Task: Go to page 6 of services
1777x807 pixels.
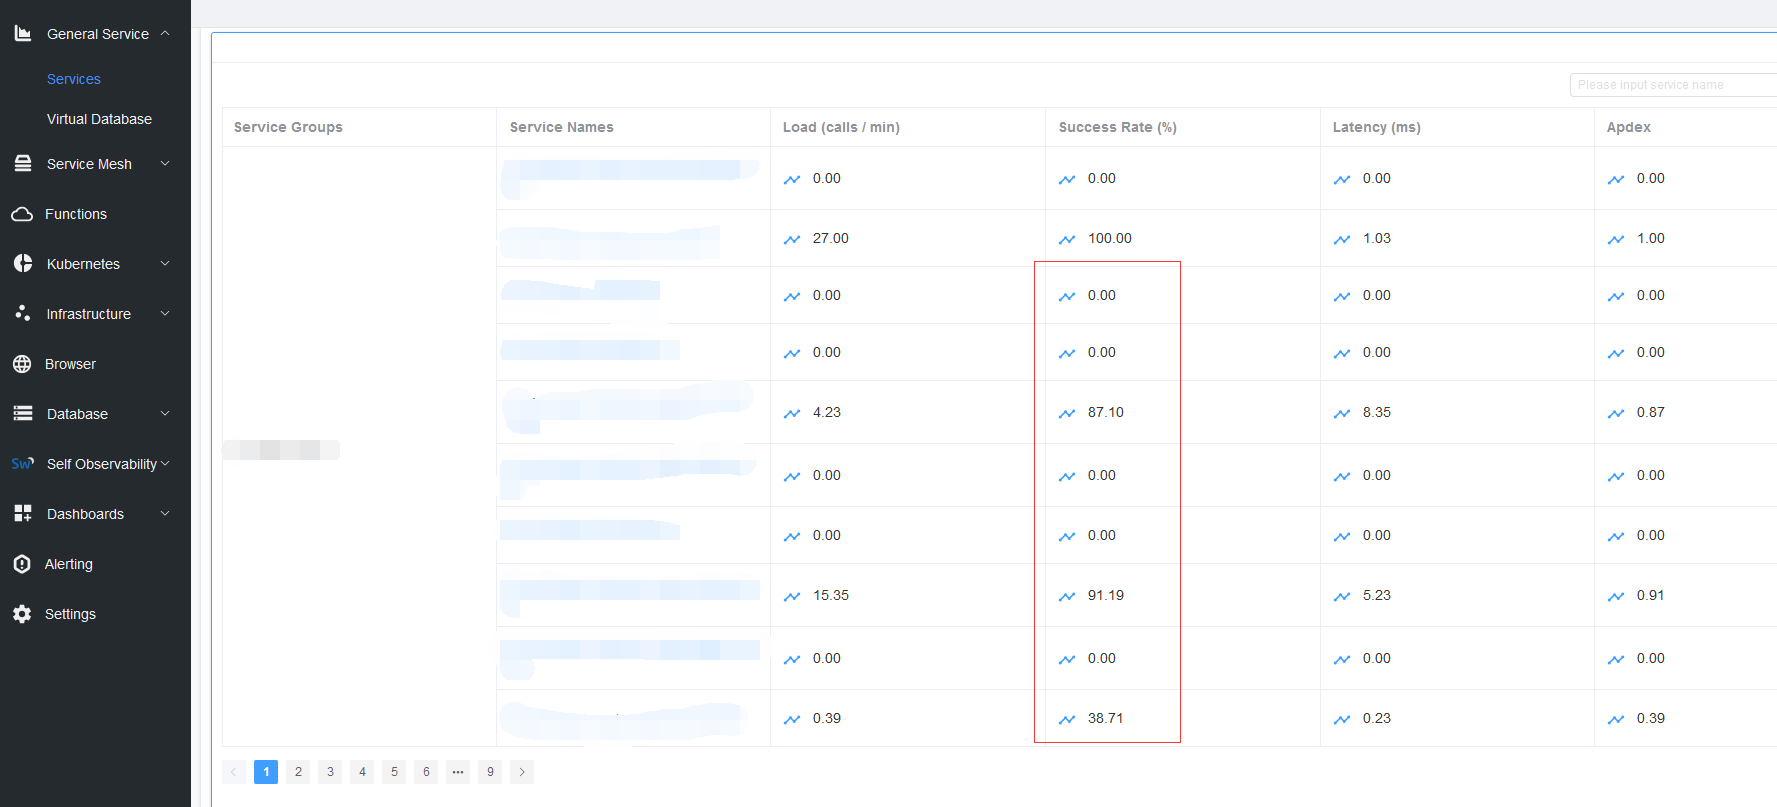Action: pos(426,772)
